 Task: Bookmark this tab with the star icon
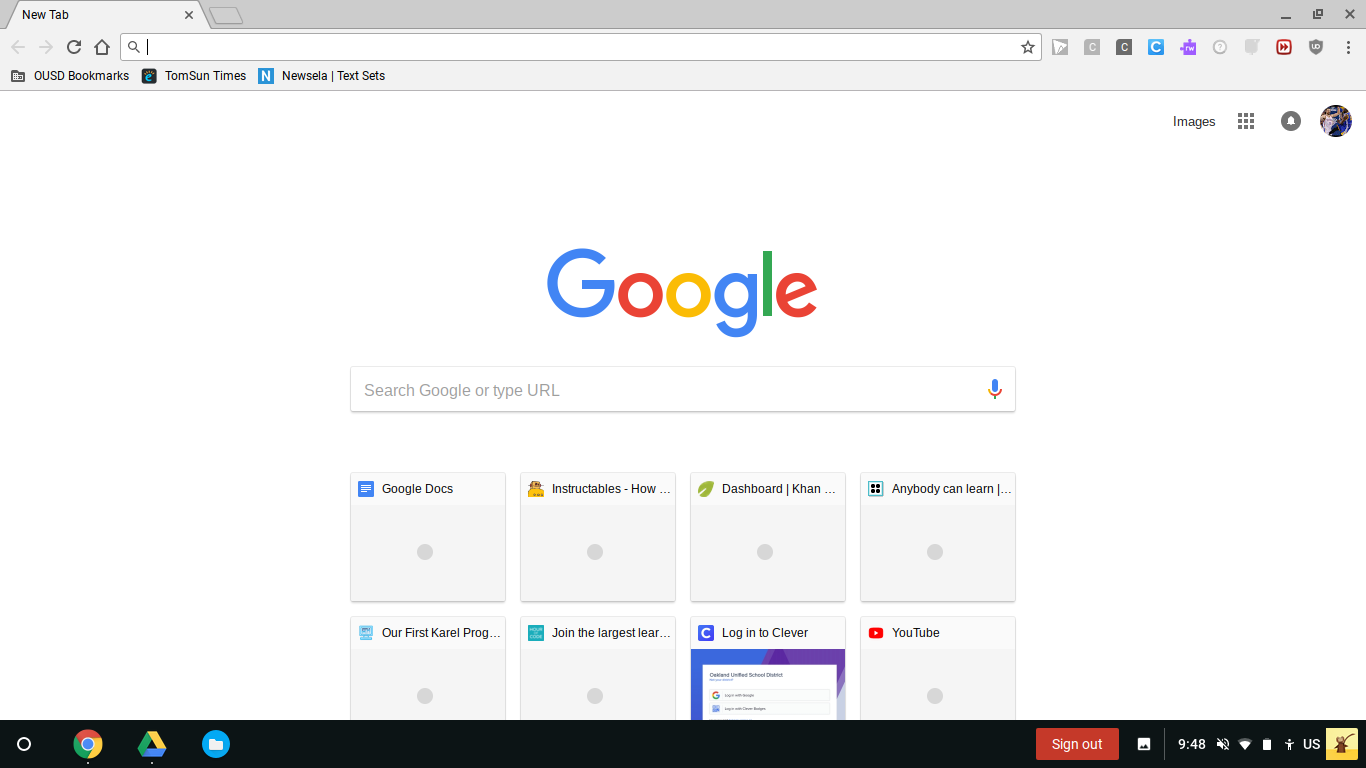point(1027,47)
